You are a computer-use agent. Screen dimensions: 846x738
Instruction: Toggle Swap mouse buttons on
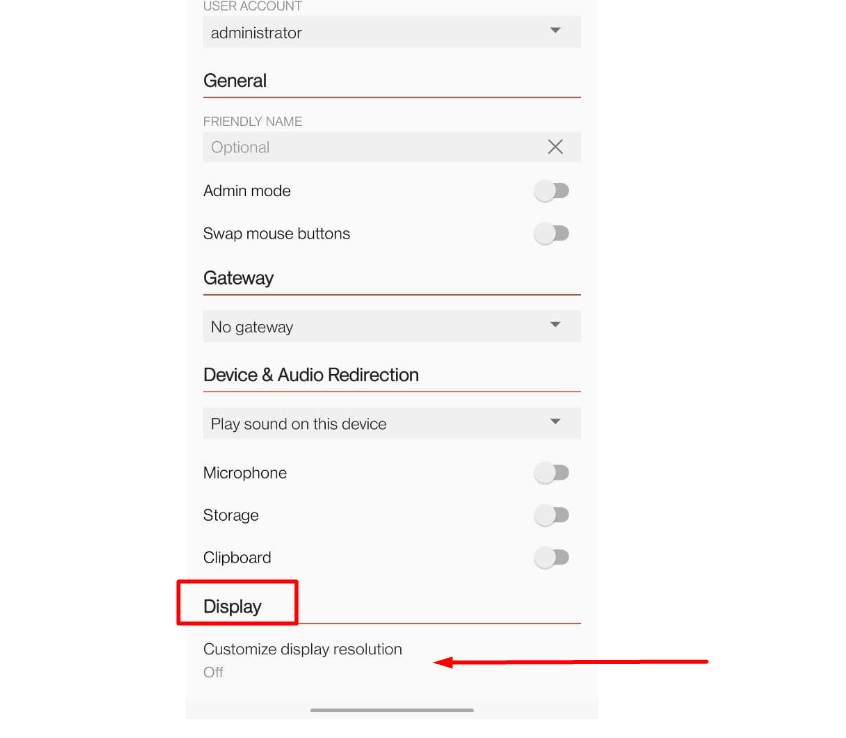click(551, 233)
